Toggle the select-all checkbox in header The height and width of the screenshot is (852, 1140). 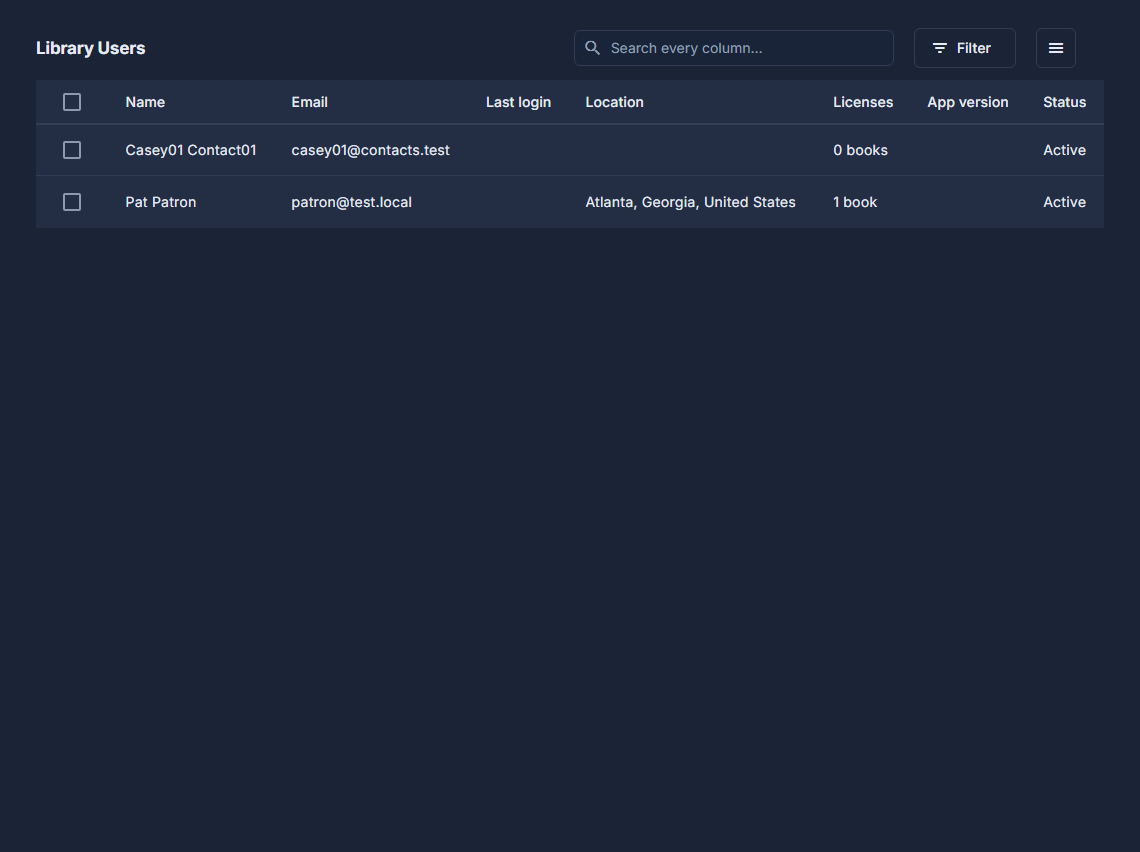tap(72, 103)
